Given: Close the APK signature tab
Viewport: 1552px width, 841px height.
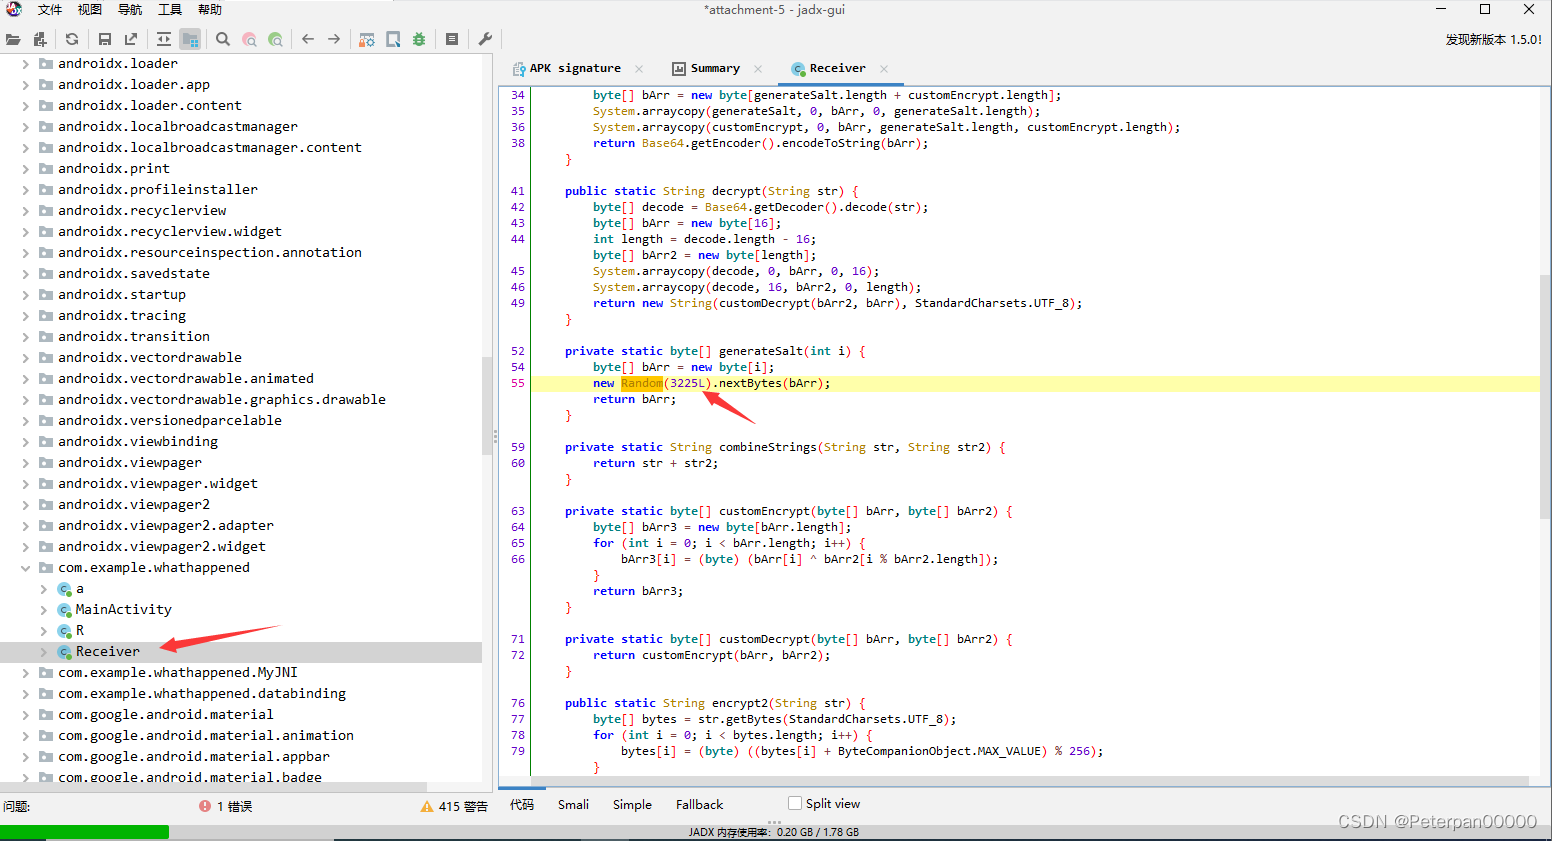Looking at the screenshot, I should (x=639, y=69).
